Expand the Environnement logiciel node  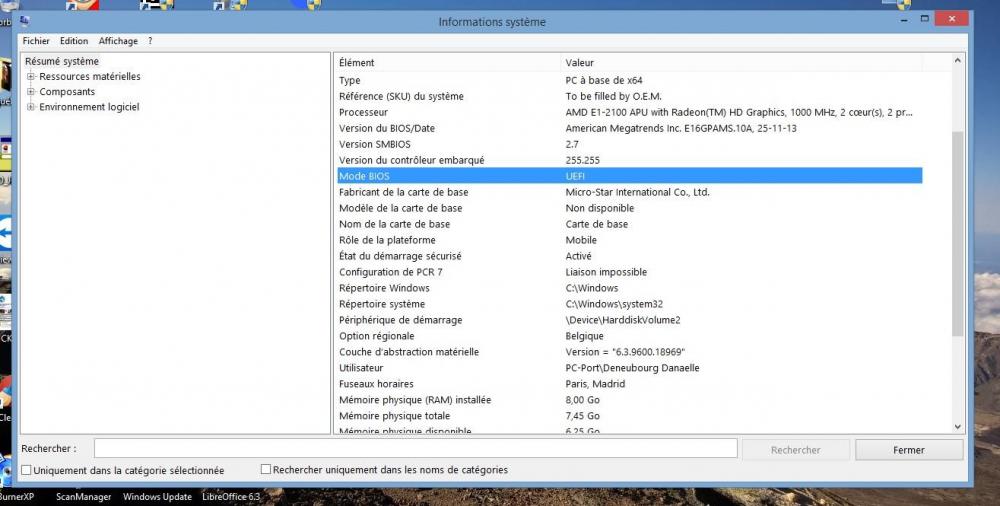click(x=31, y=107)
